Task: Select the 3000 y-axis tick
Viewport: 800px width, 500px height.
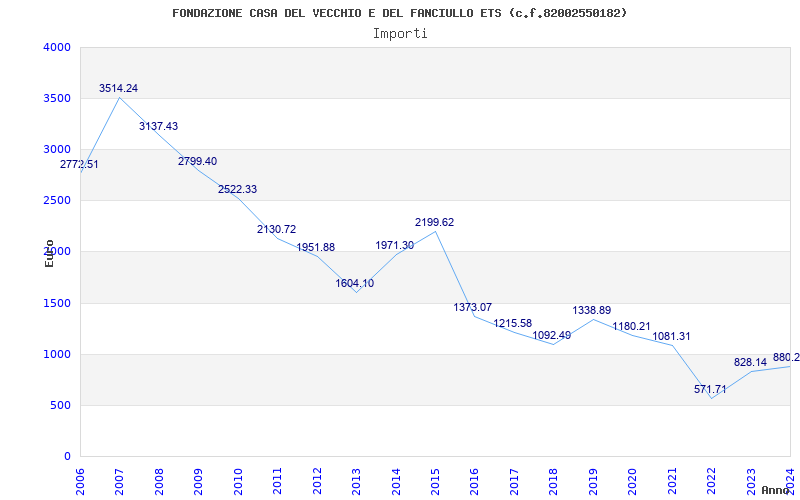Action: (57, 149)
